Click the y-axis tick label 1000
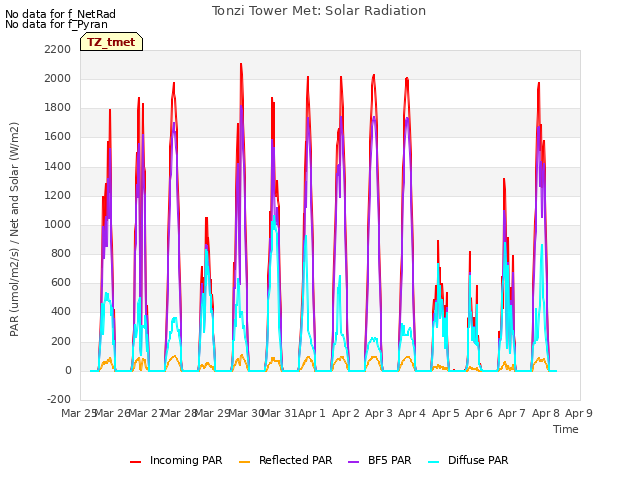This screenshot has height=480, width=640. tap(58, 224)
